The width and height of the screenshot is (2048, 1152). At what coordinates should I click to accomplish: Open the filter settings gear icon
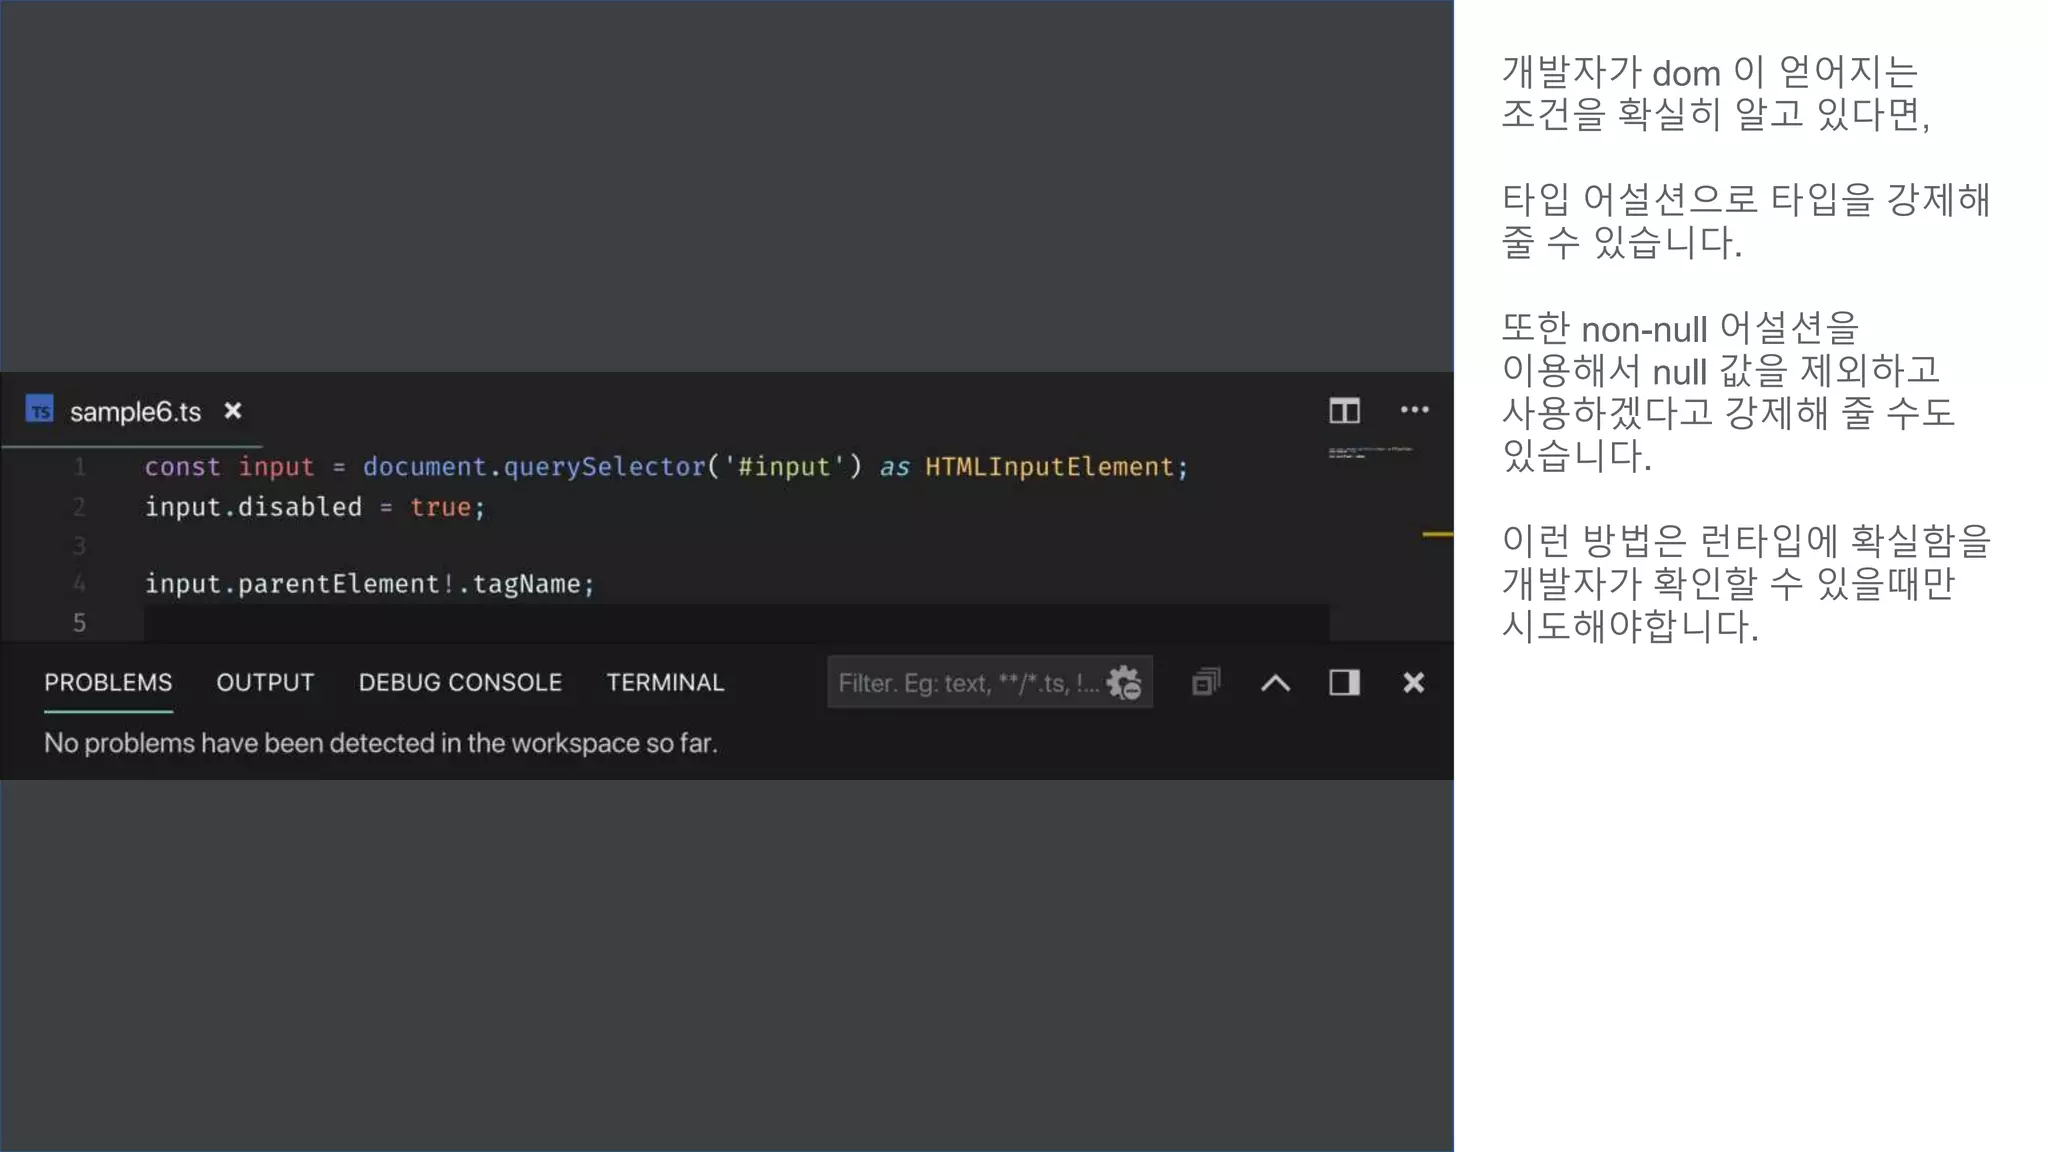(x=1124, y=682)
